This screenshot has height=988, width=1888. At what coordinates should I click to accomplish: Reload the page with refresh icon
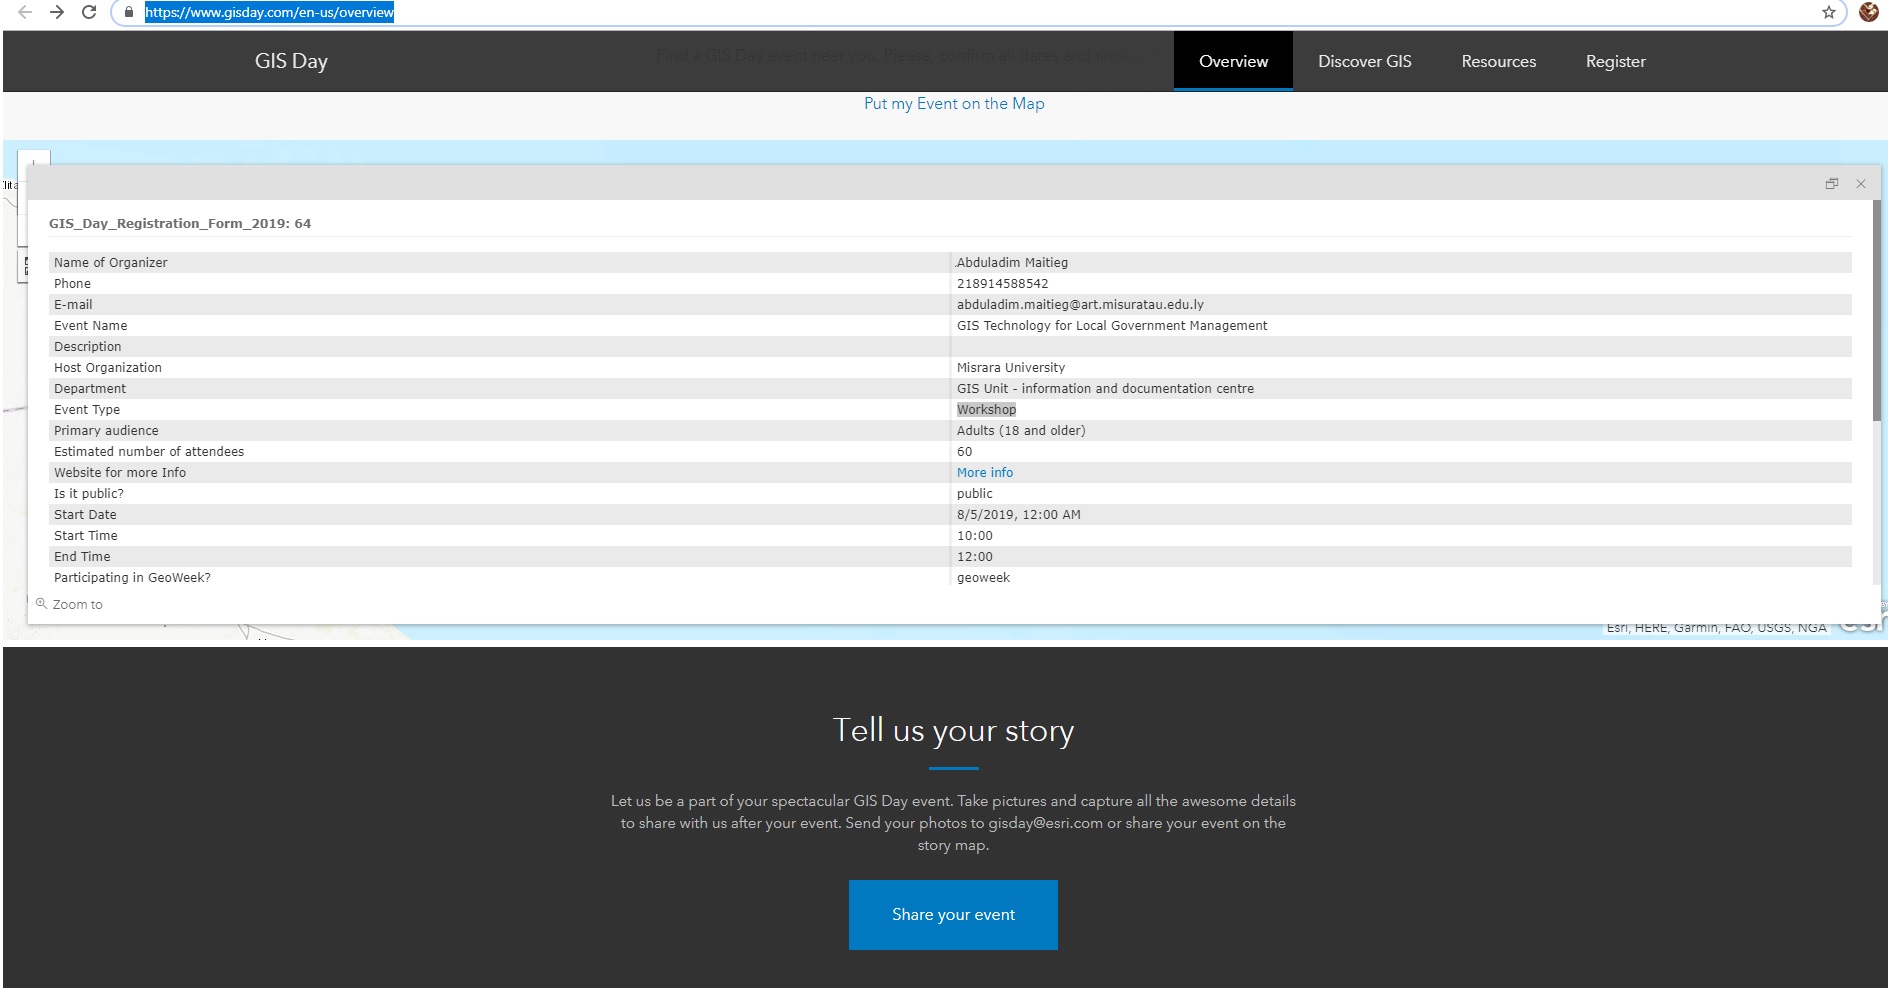[89, 12]
